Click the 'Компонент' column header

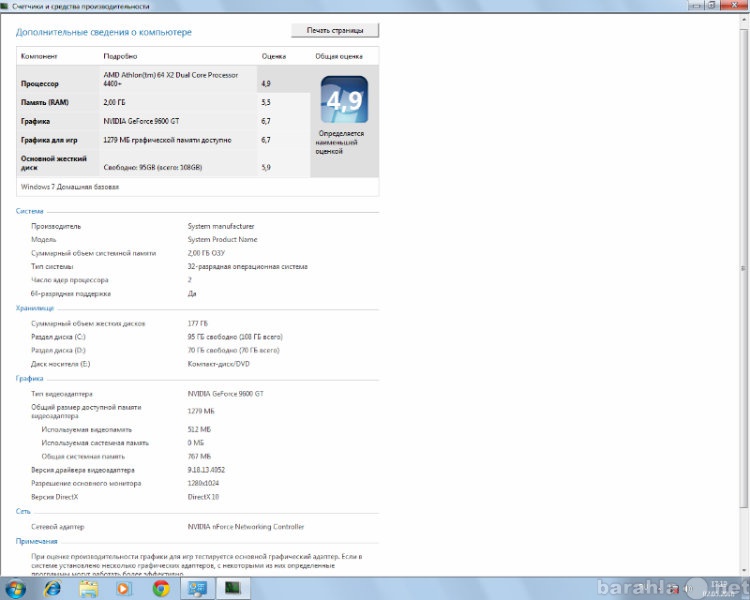click(x=39, y=56)
